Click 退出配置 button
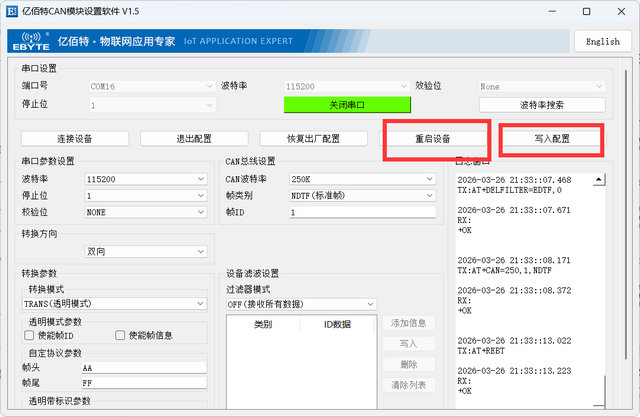Image resolution: width=640 pixels, height=417 pixels. pyautogui.click(x=194, y=139)
